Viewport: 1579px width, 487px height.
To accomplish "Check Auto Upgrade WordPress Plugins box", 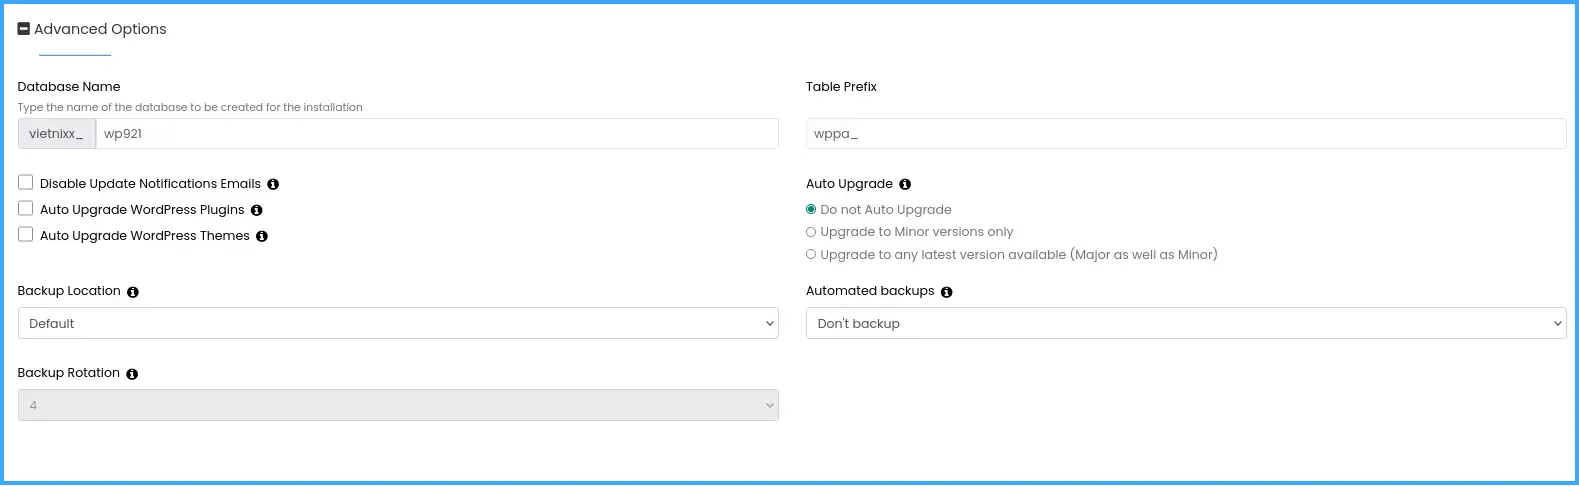I will (x=26, y=208).
